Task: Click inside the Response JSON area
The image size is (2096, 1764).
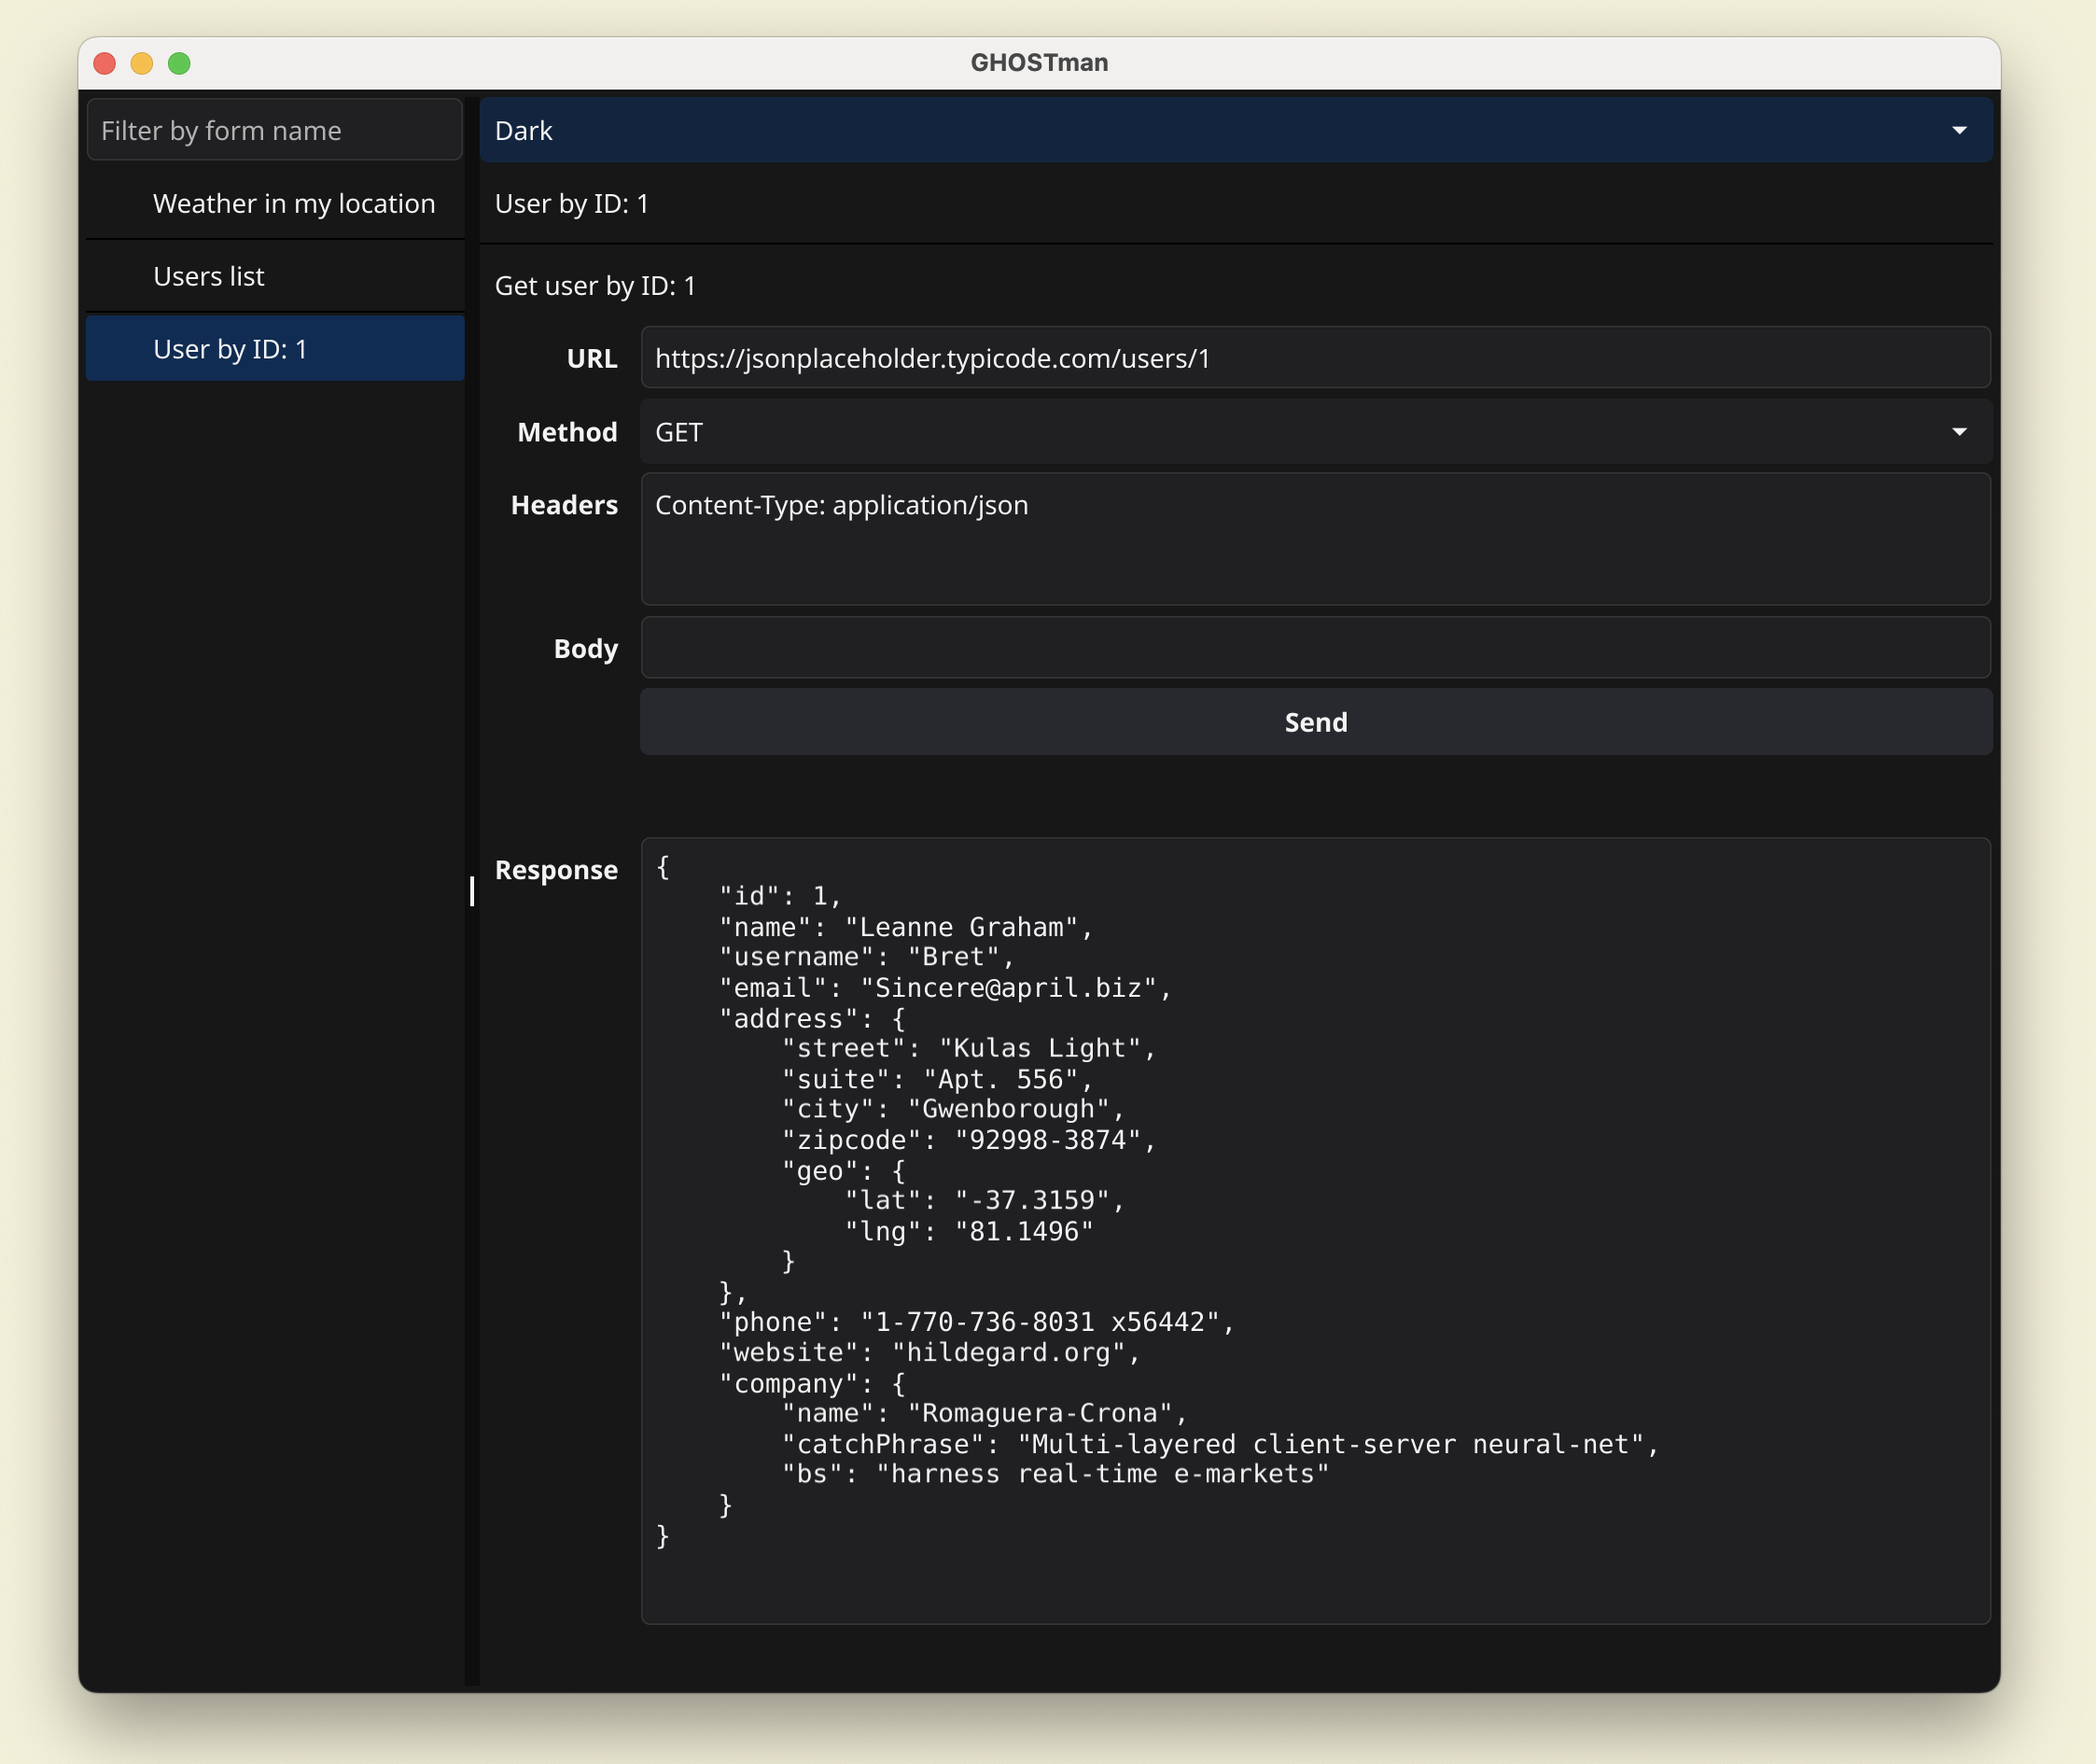Action: tap(1314, 1230)
